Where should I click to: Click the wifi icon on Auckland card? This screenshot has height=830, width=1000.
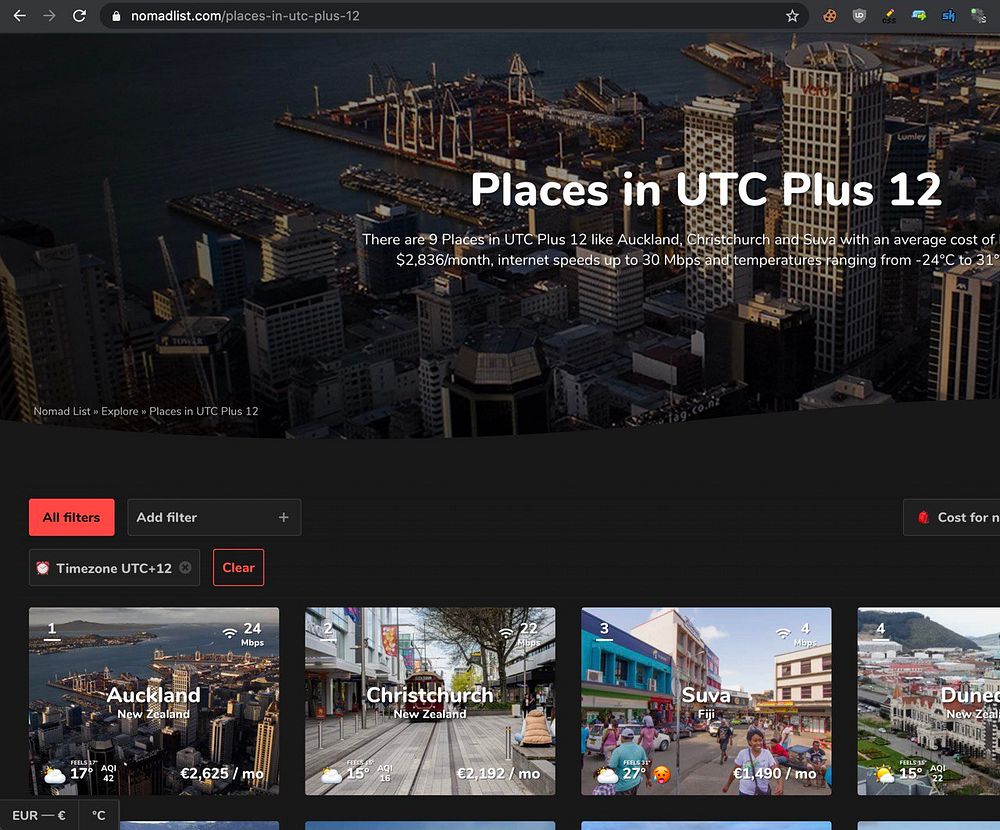pos(230,632)
